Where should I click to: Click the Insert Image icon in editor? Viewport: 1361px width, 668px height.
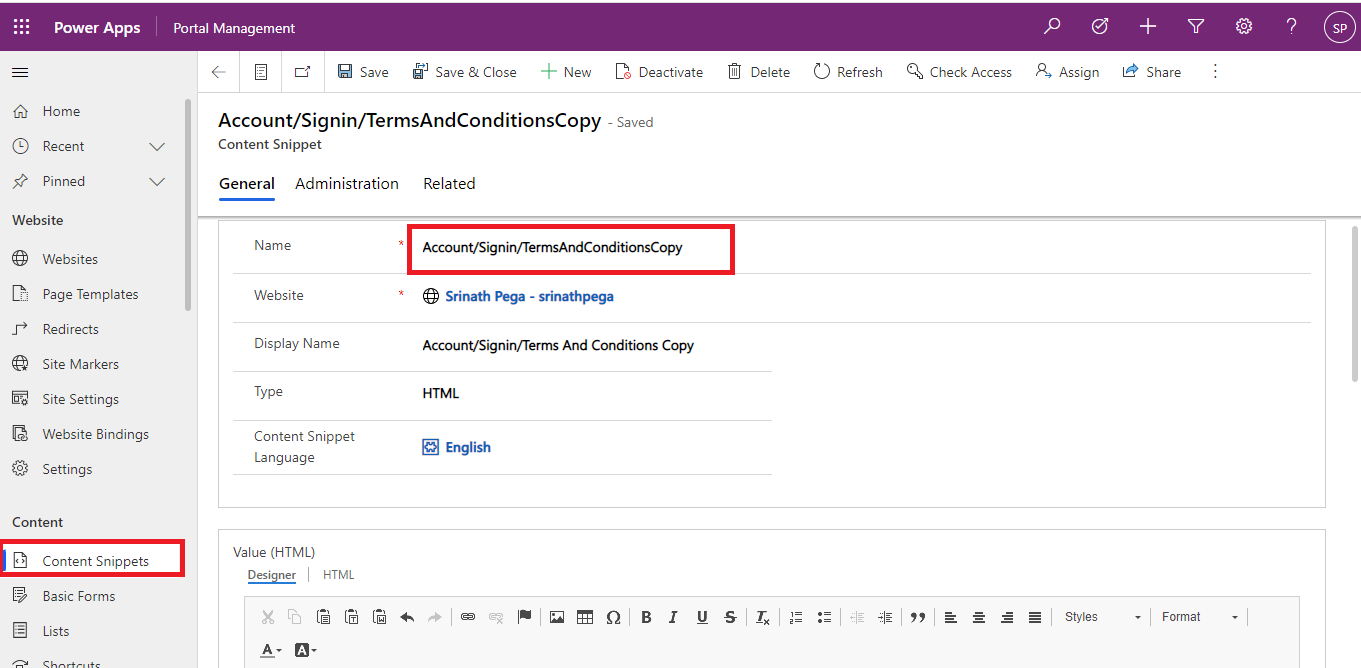[x=557, y=617]
